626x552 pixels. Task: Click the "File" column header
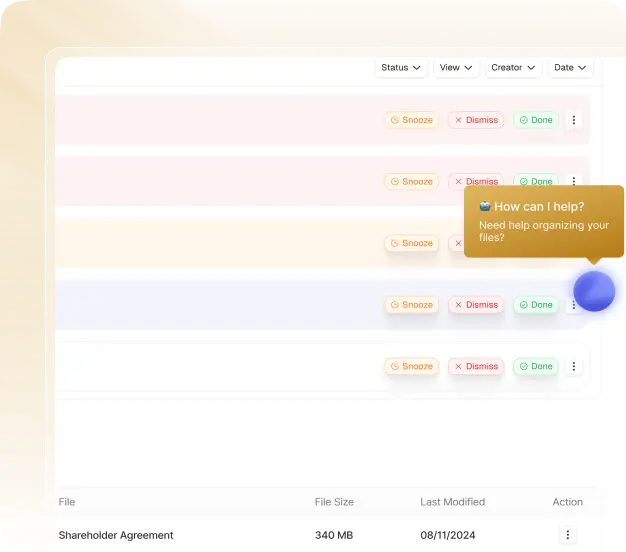click(67, 502)
